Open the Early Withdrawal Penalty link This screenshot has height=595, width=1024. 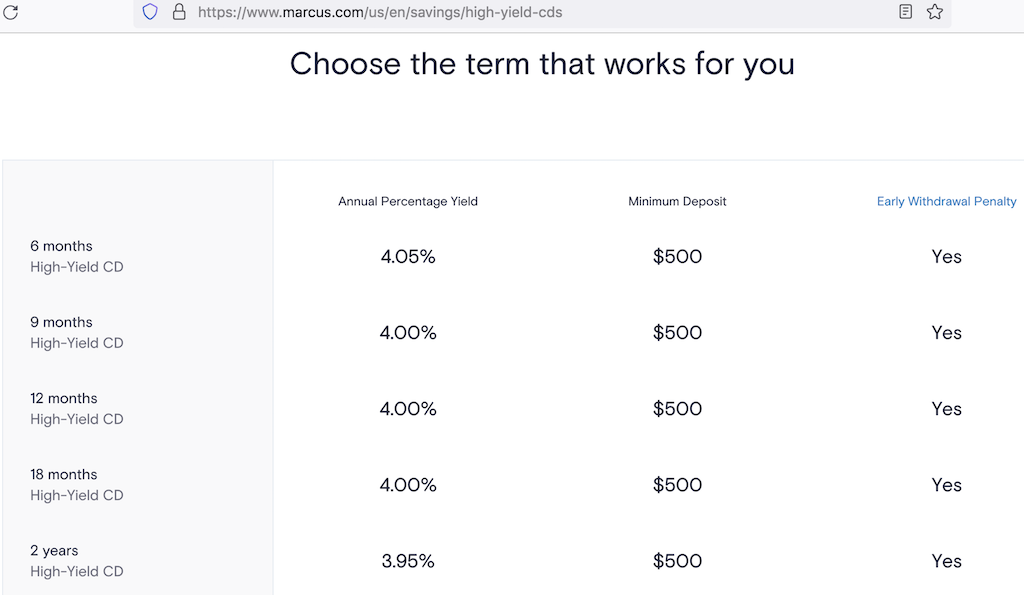[946, 201]
